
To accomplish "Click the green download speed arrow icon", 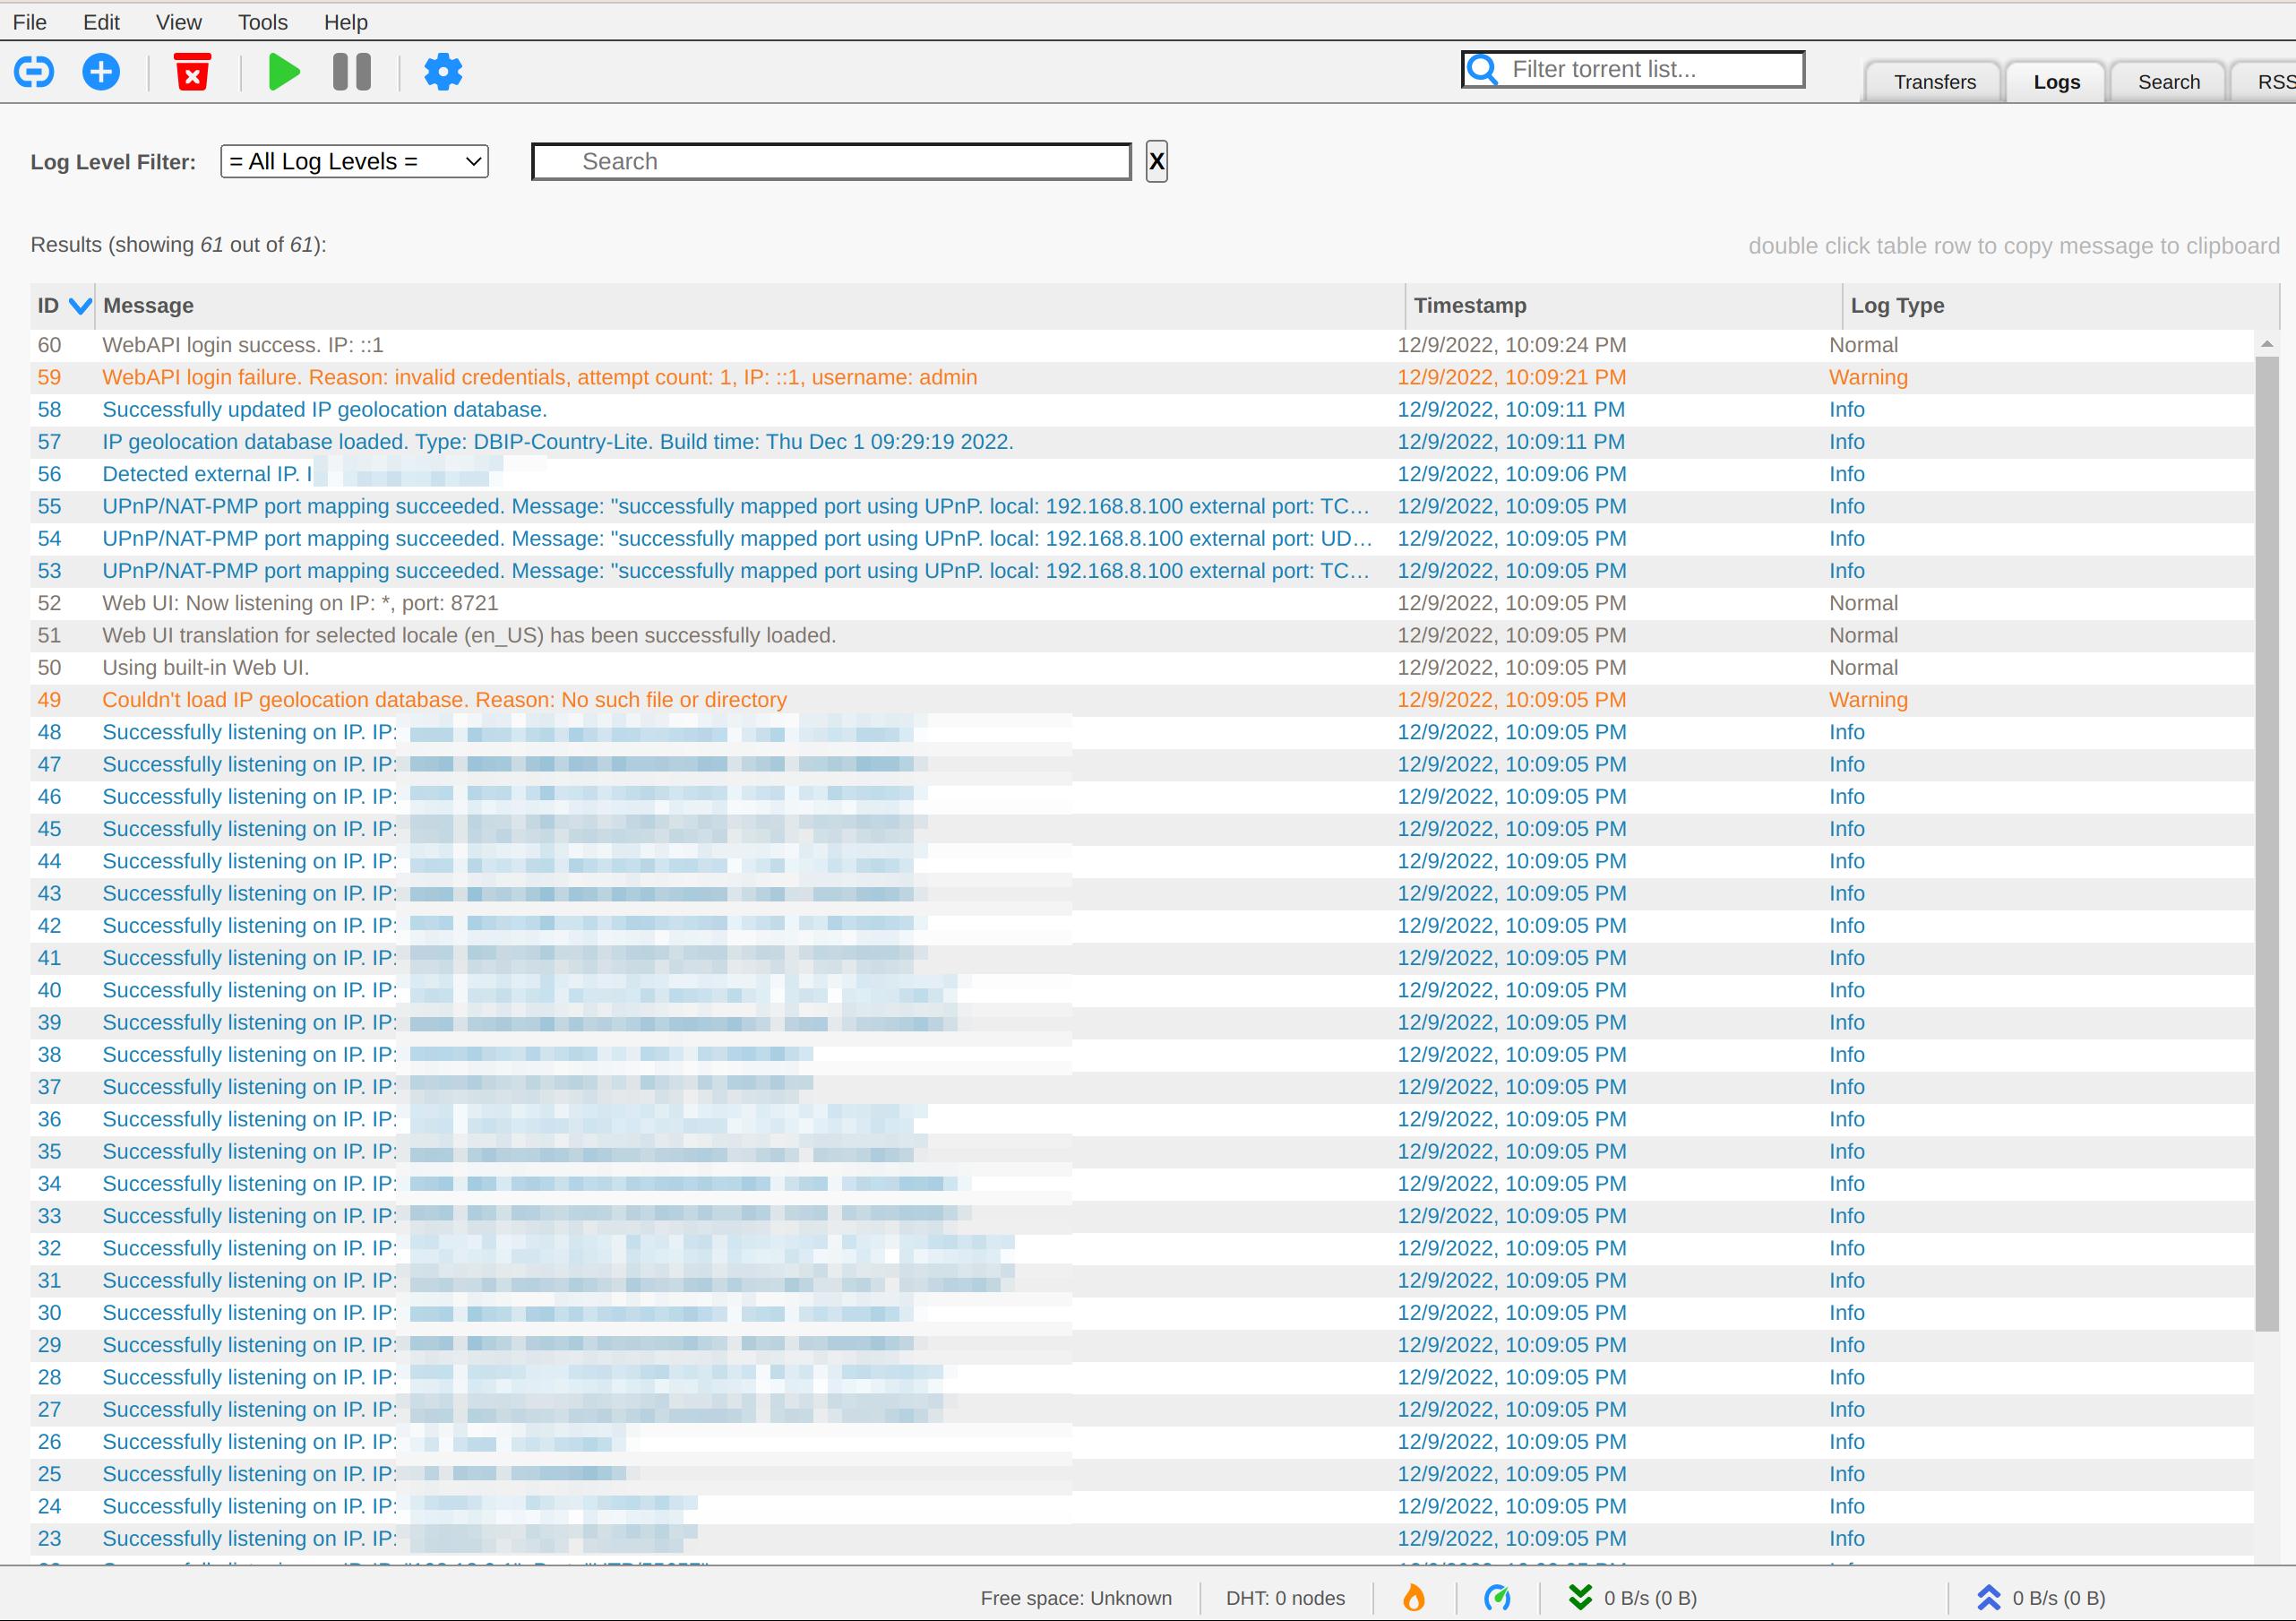I will click(x=1580, y=1598).
